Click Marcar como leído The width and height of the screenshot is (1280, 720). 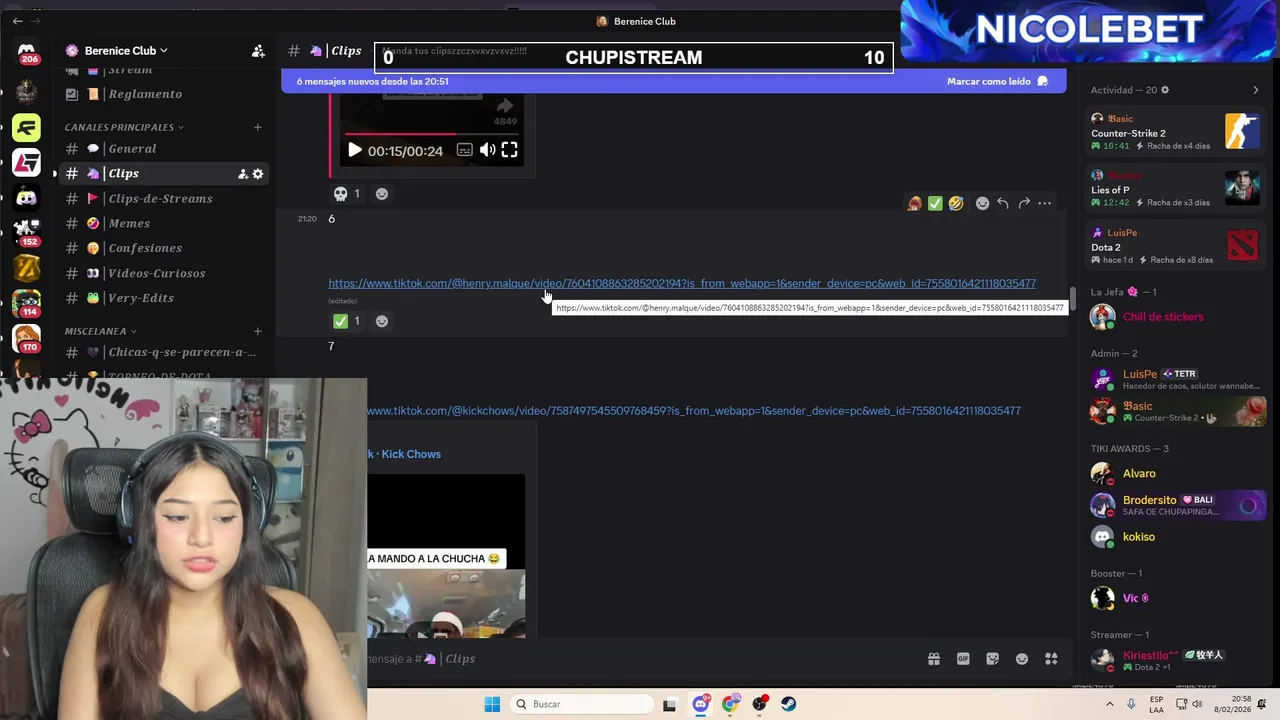point(997,82)
